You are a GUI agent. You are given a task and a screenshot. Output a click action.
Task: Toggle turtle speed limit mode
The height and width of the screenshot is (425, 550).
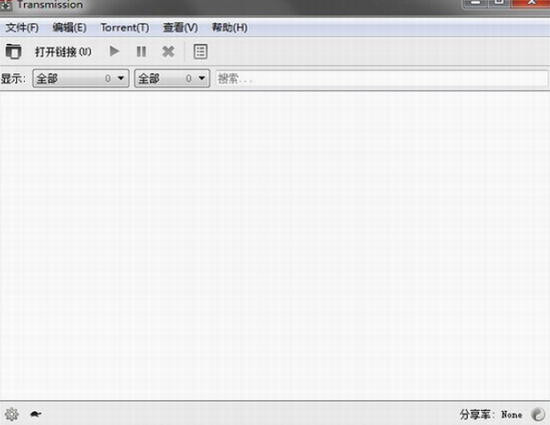click(36, 414)
